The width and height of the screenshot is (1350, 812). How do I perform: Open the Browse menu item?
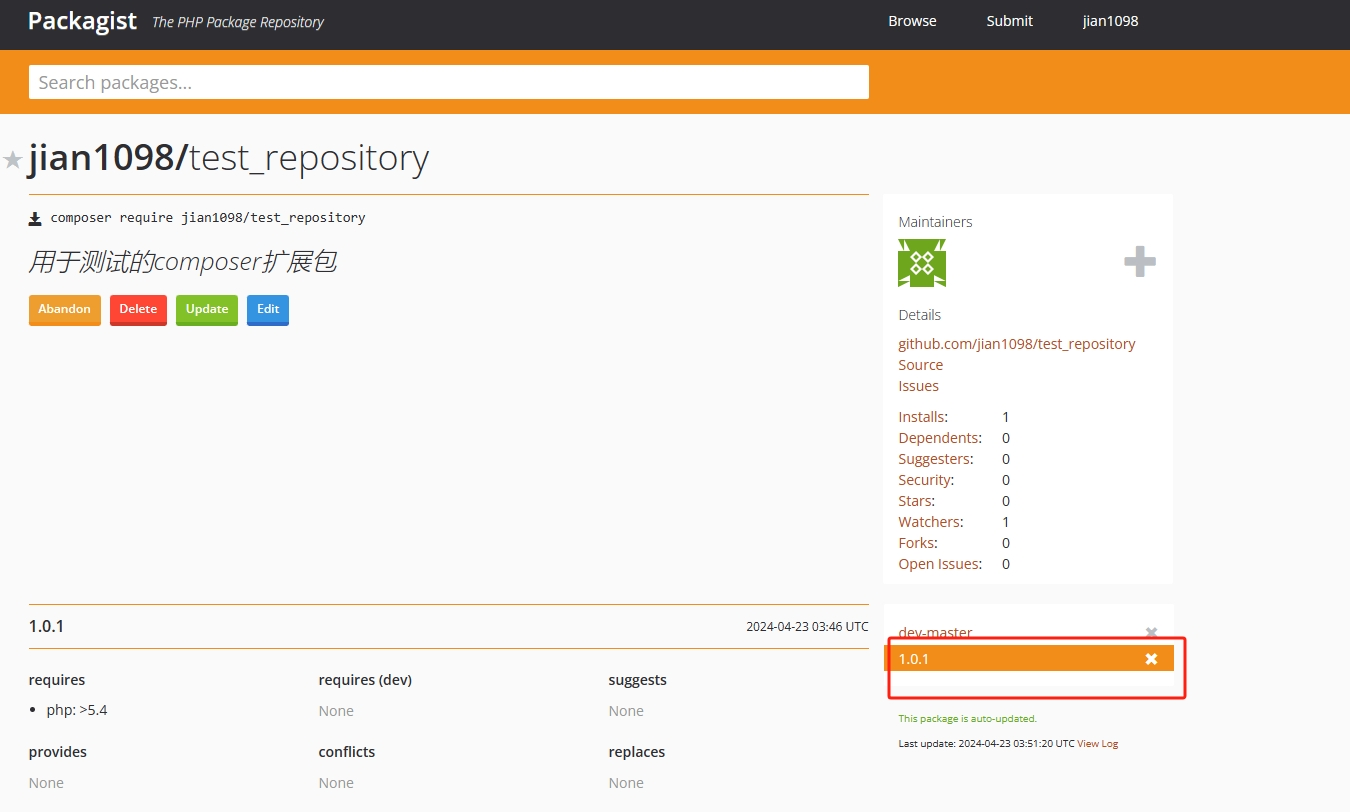(912, 21)
